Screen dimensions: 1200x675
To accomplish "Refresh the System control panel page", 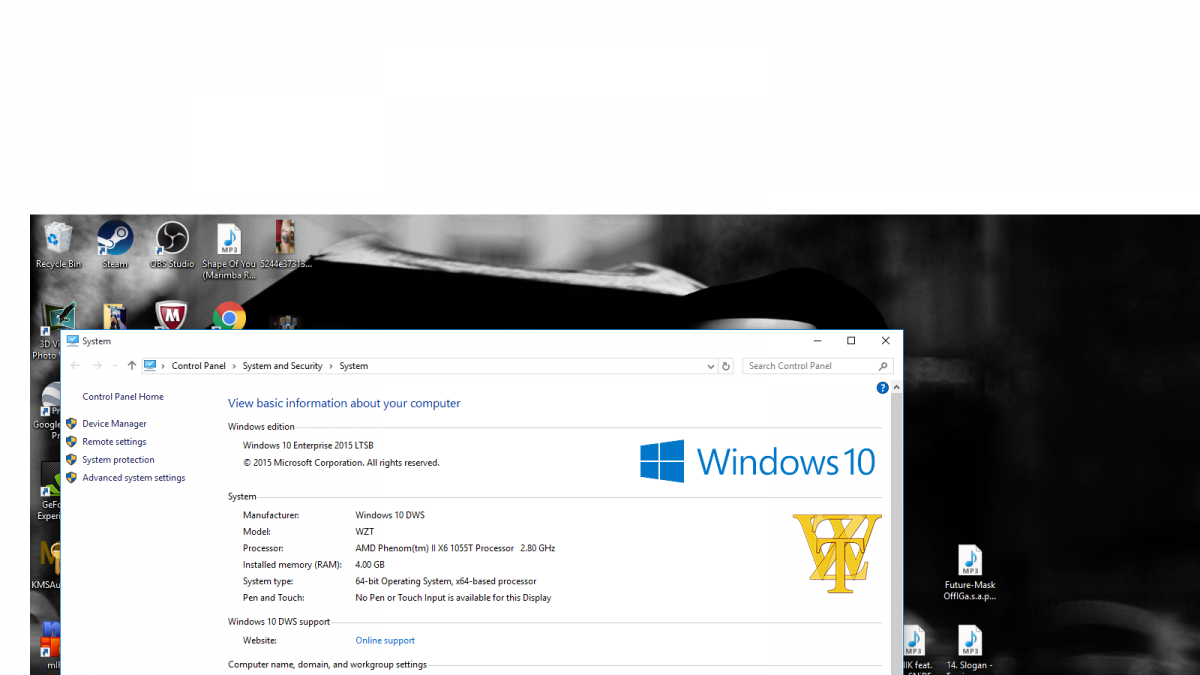I will tap(726, 366).
